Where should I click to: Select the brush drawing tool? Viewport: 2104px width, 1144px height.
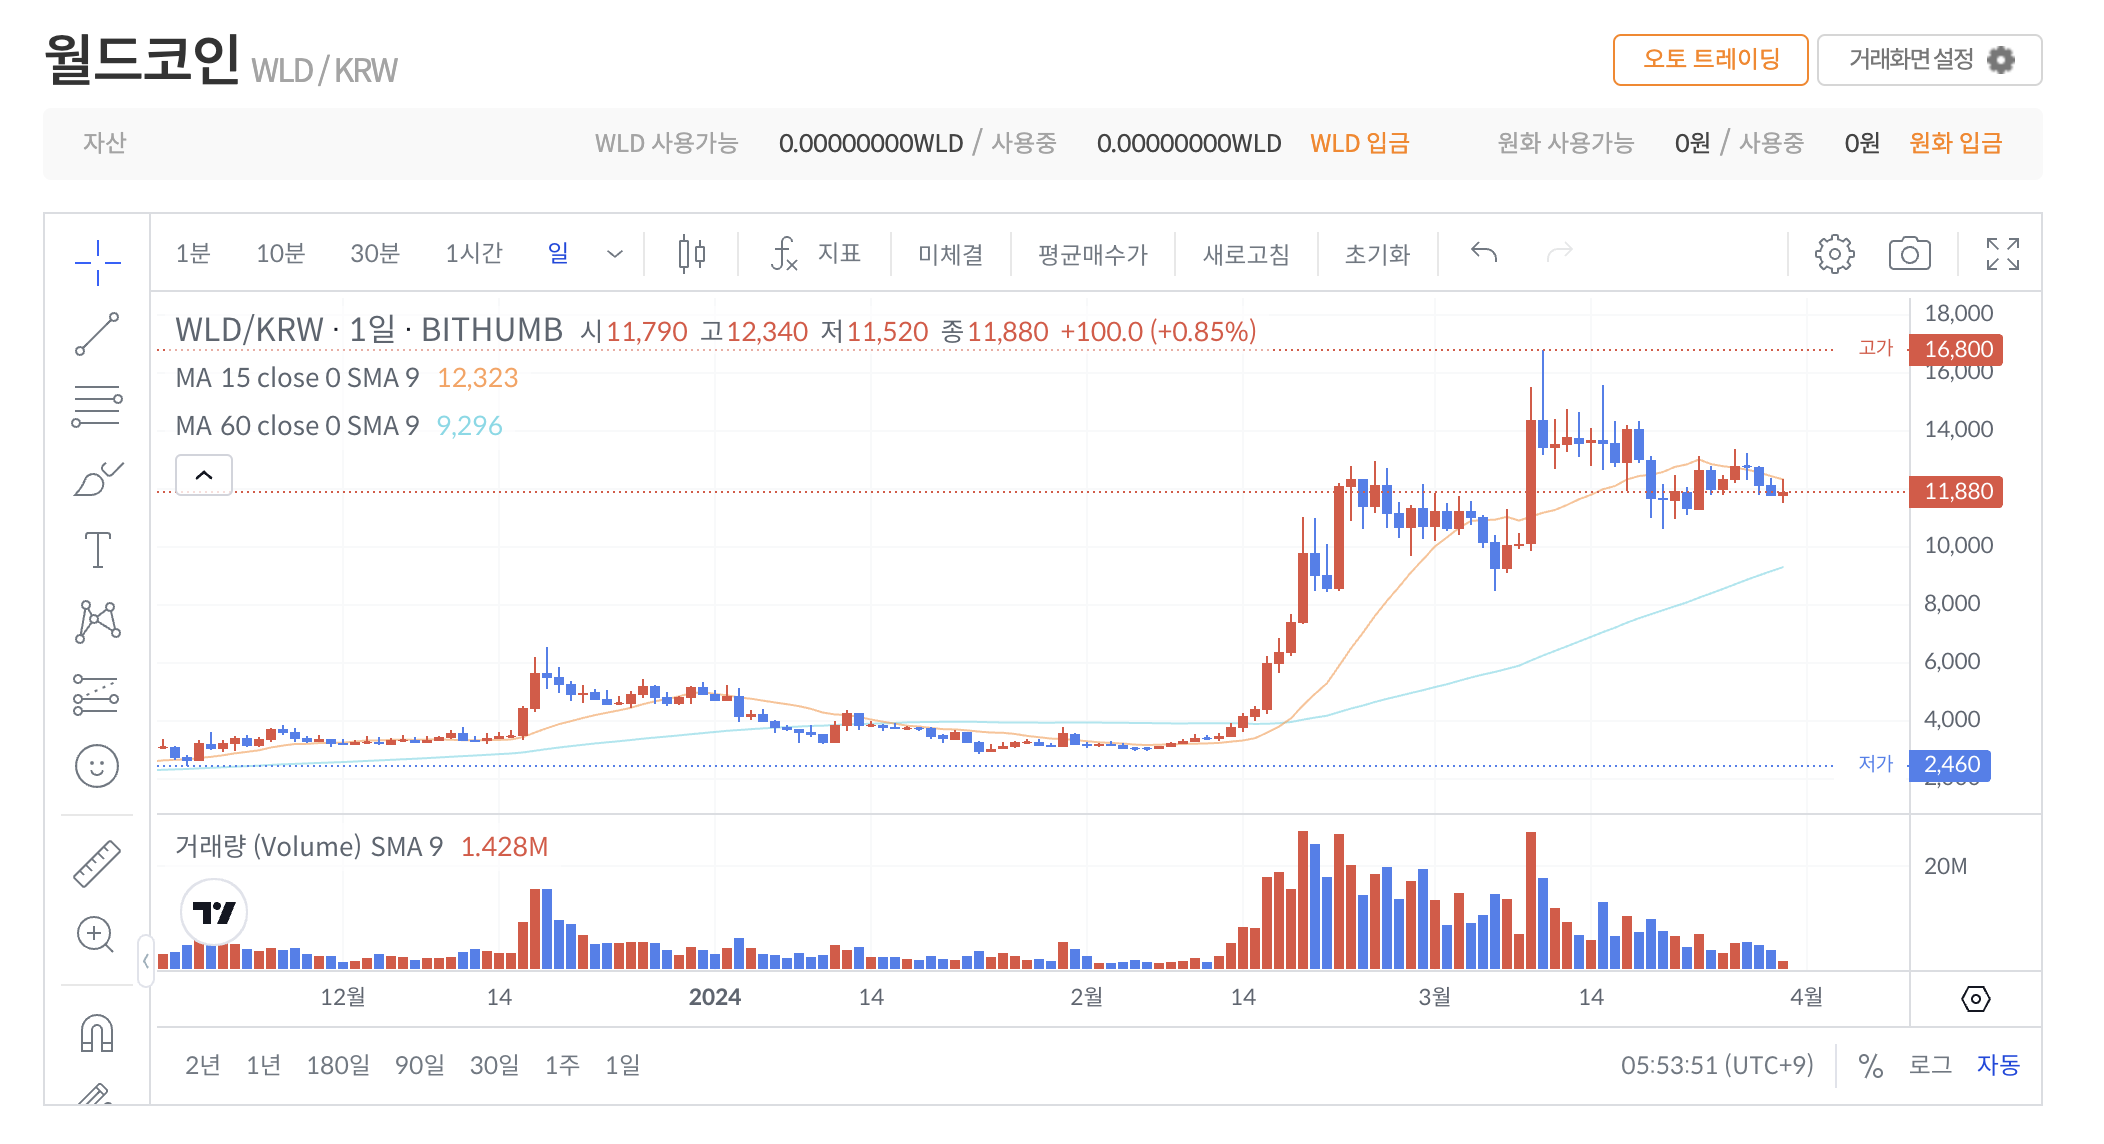point(97,479)
